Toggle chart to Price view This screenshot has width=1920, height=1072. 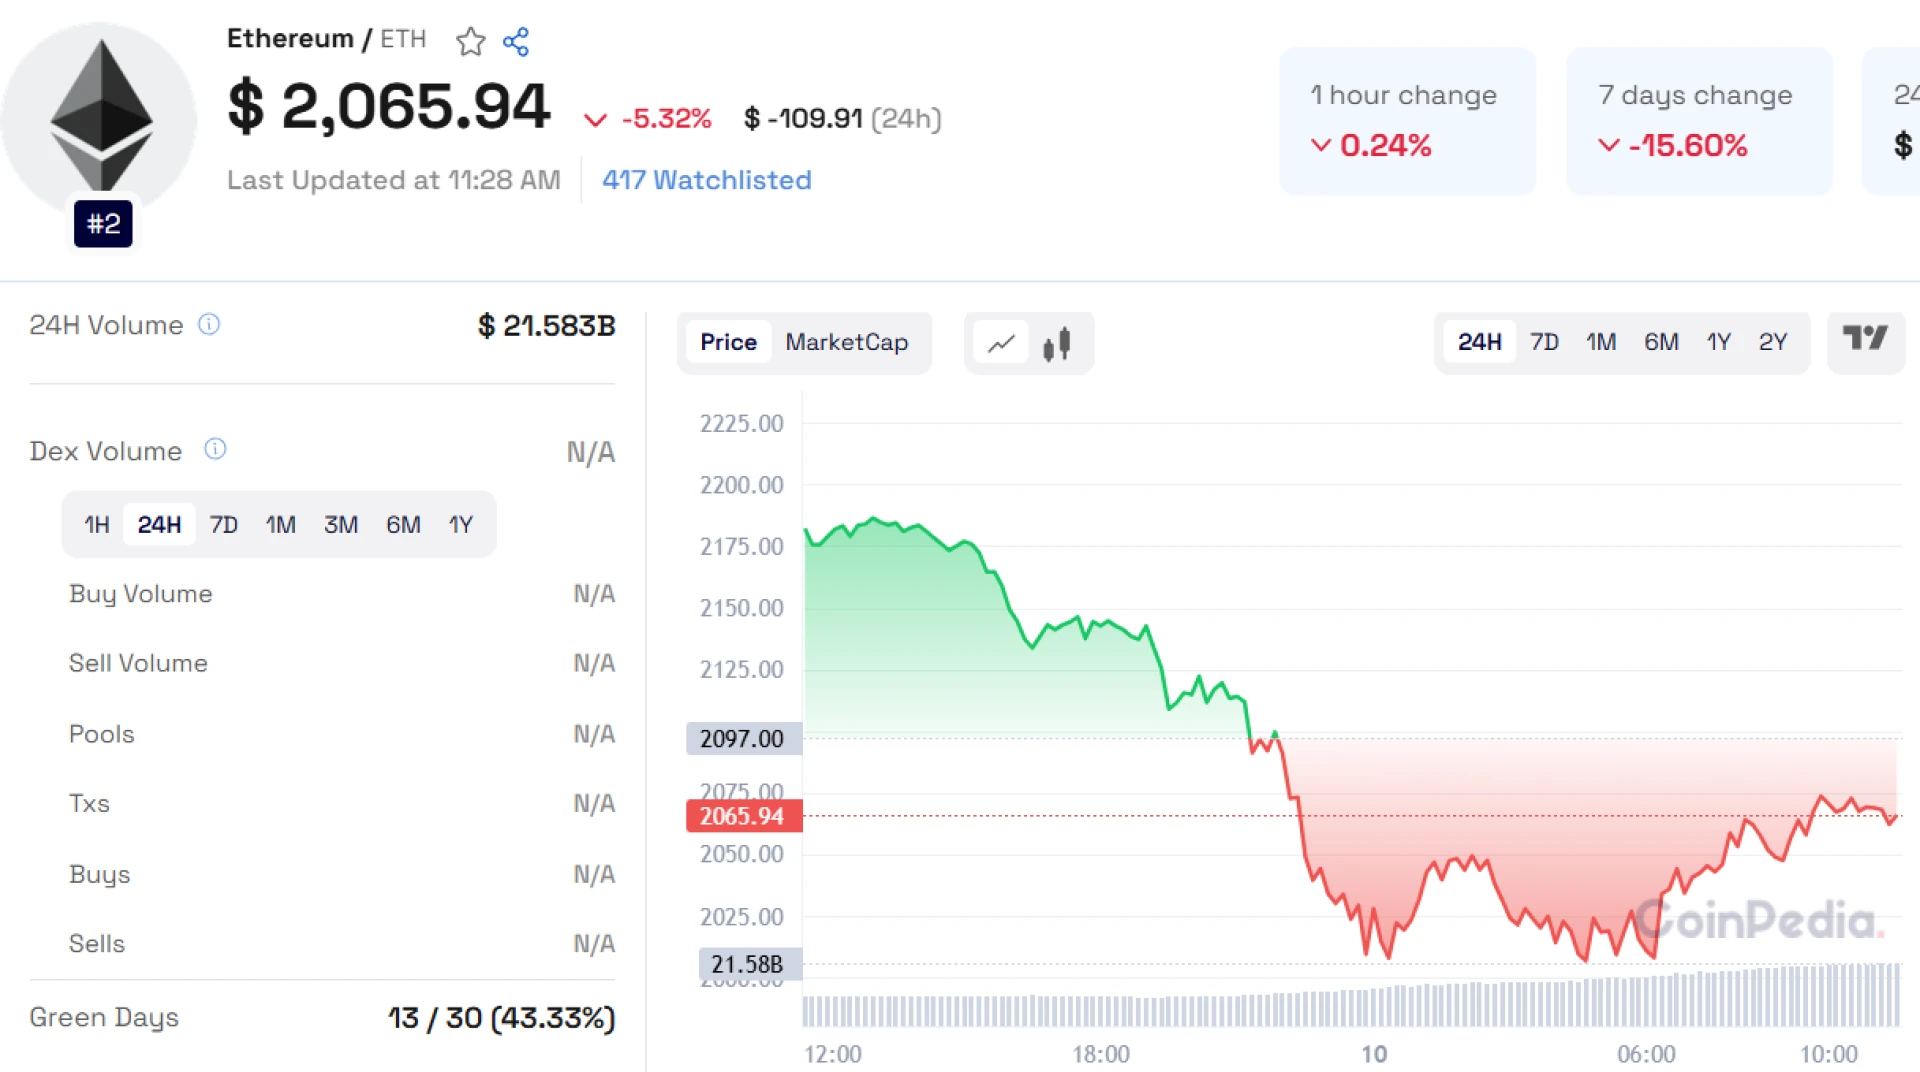click(x=728, y=342)
